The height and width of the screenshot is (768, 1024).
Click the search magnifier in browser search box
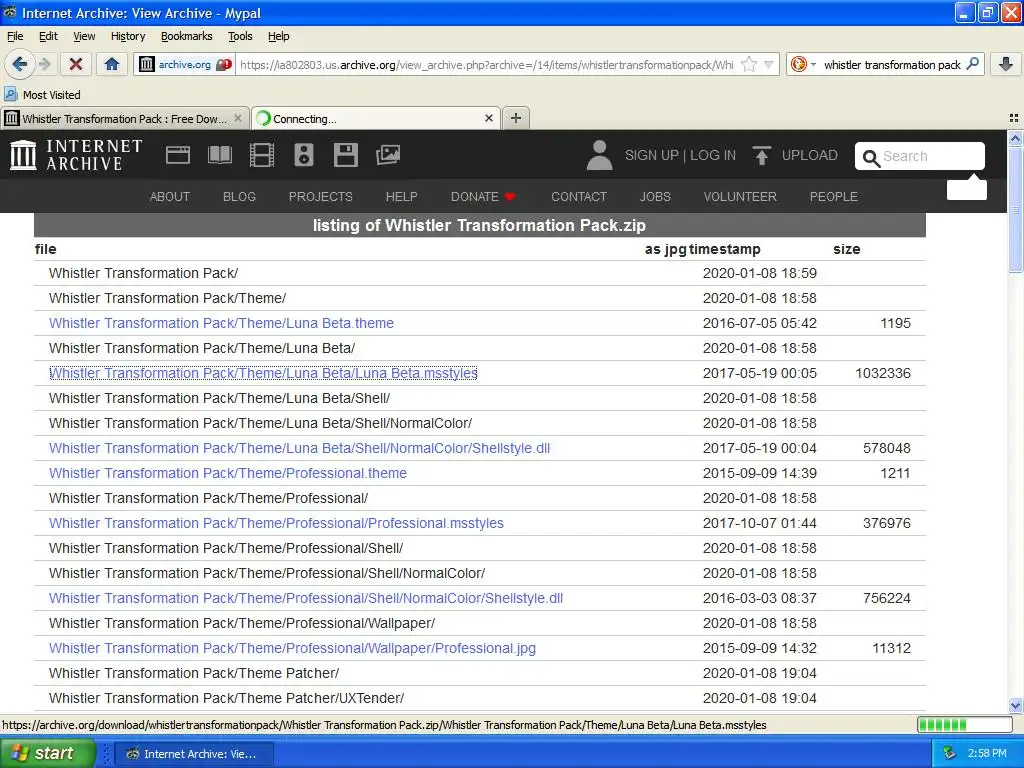(x=972, y=64)
